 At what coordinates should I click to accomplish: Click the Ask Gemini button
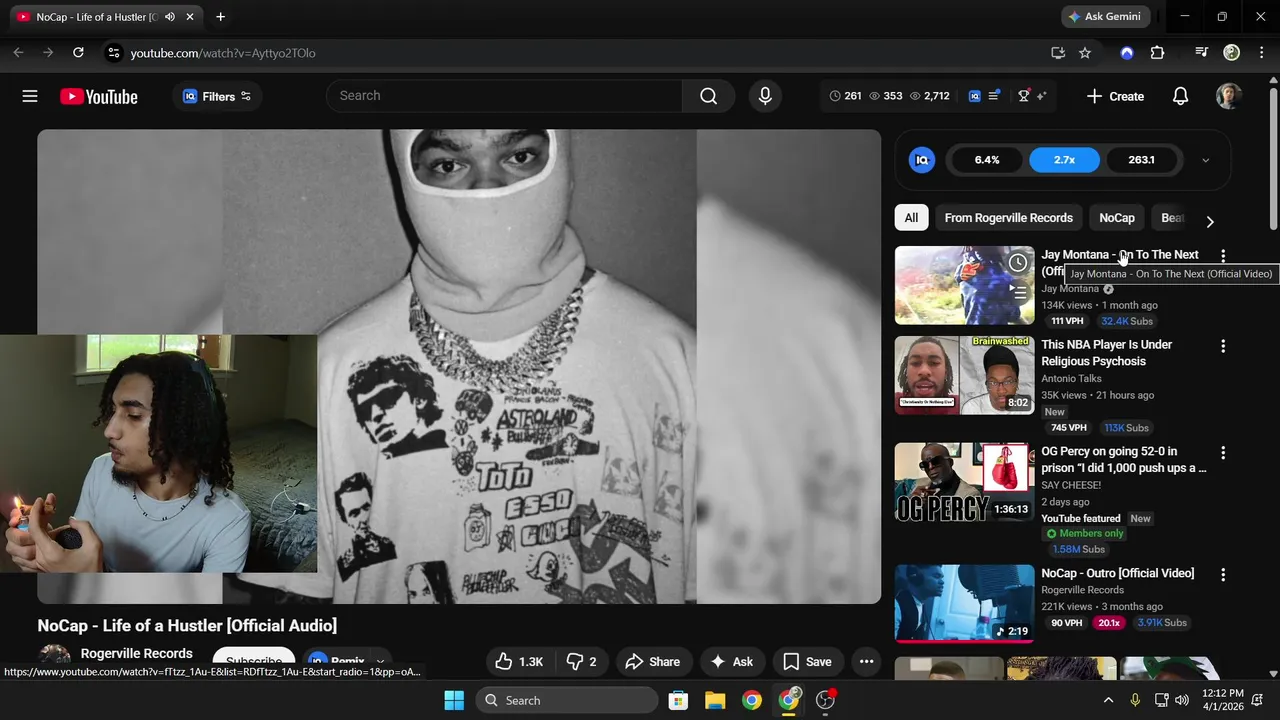[1105, 17]
